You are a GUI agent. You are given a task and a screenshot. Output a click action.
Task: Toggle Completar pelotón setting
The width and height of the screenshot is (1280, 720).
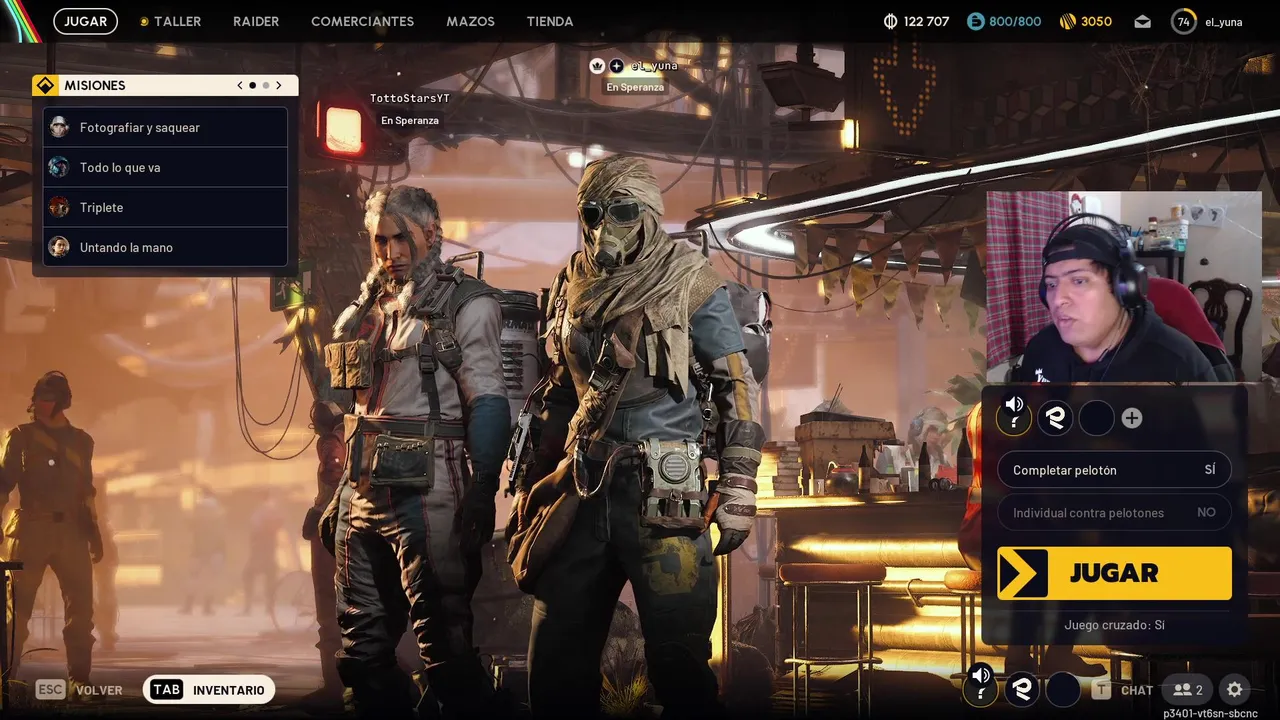coord(1114,470)
